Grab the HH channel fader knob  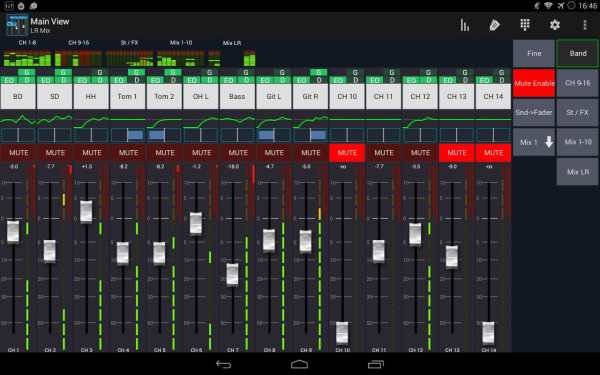click(x=86, y=212)
